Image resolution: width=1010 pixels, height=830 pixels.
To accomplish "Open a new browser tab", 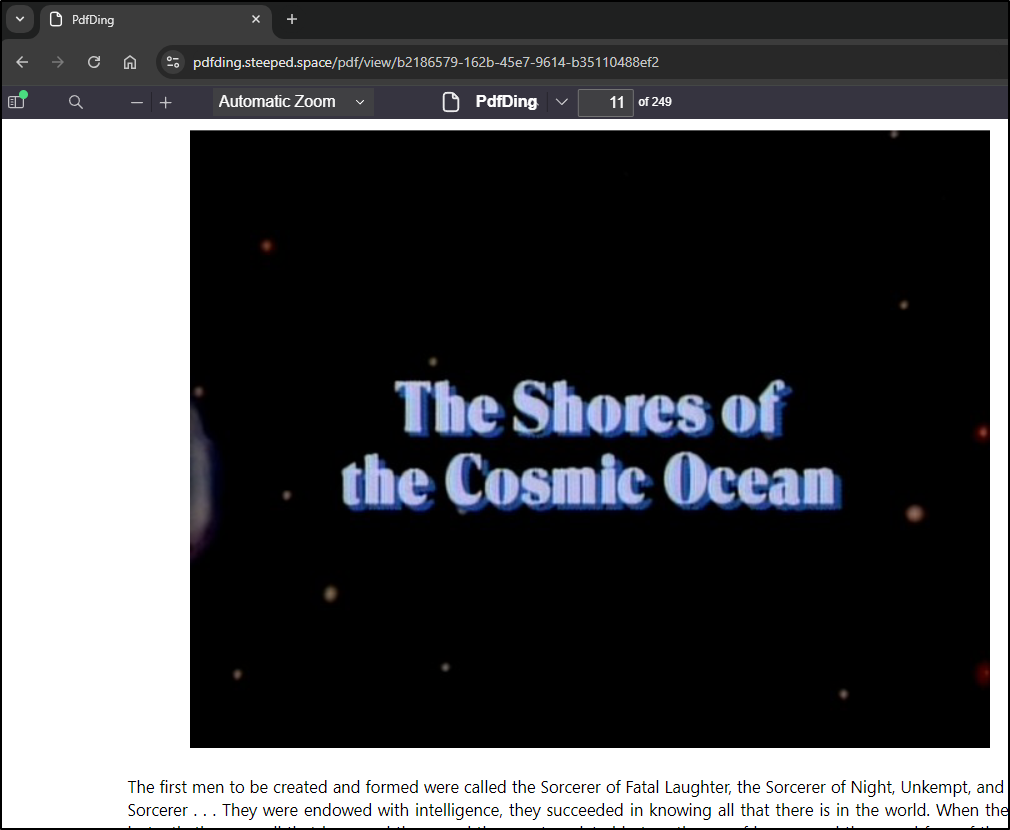I will click(292, 19).
